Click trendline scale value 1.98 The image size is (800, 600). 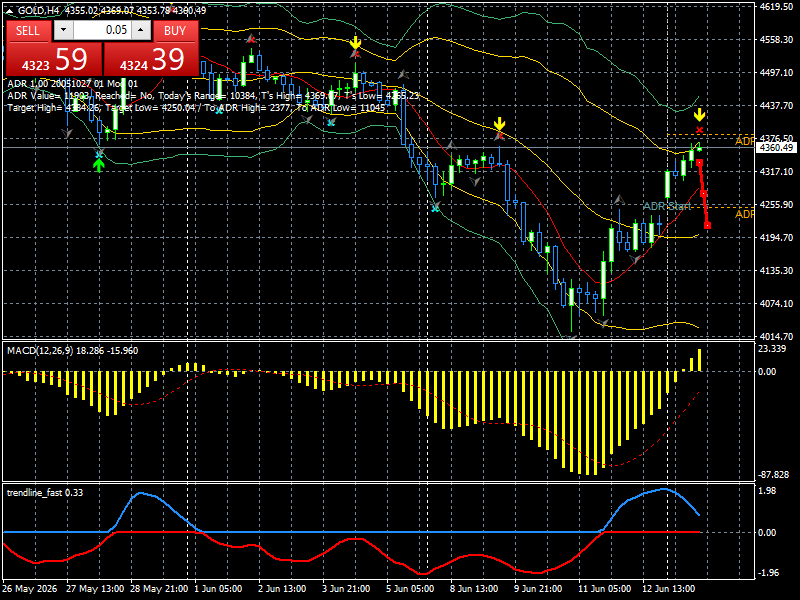(767, 490)
